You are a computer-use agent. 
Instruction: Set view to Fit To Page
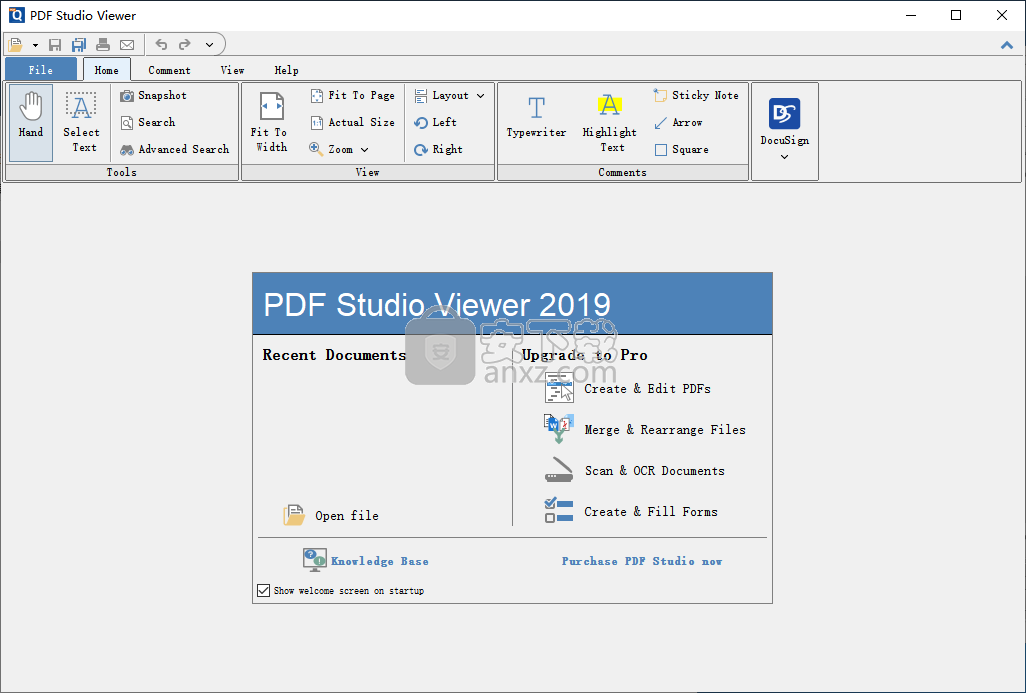click(353, 96)
